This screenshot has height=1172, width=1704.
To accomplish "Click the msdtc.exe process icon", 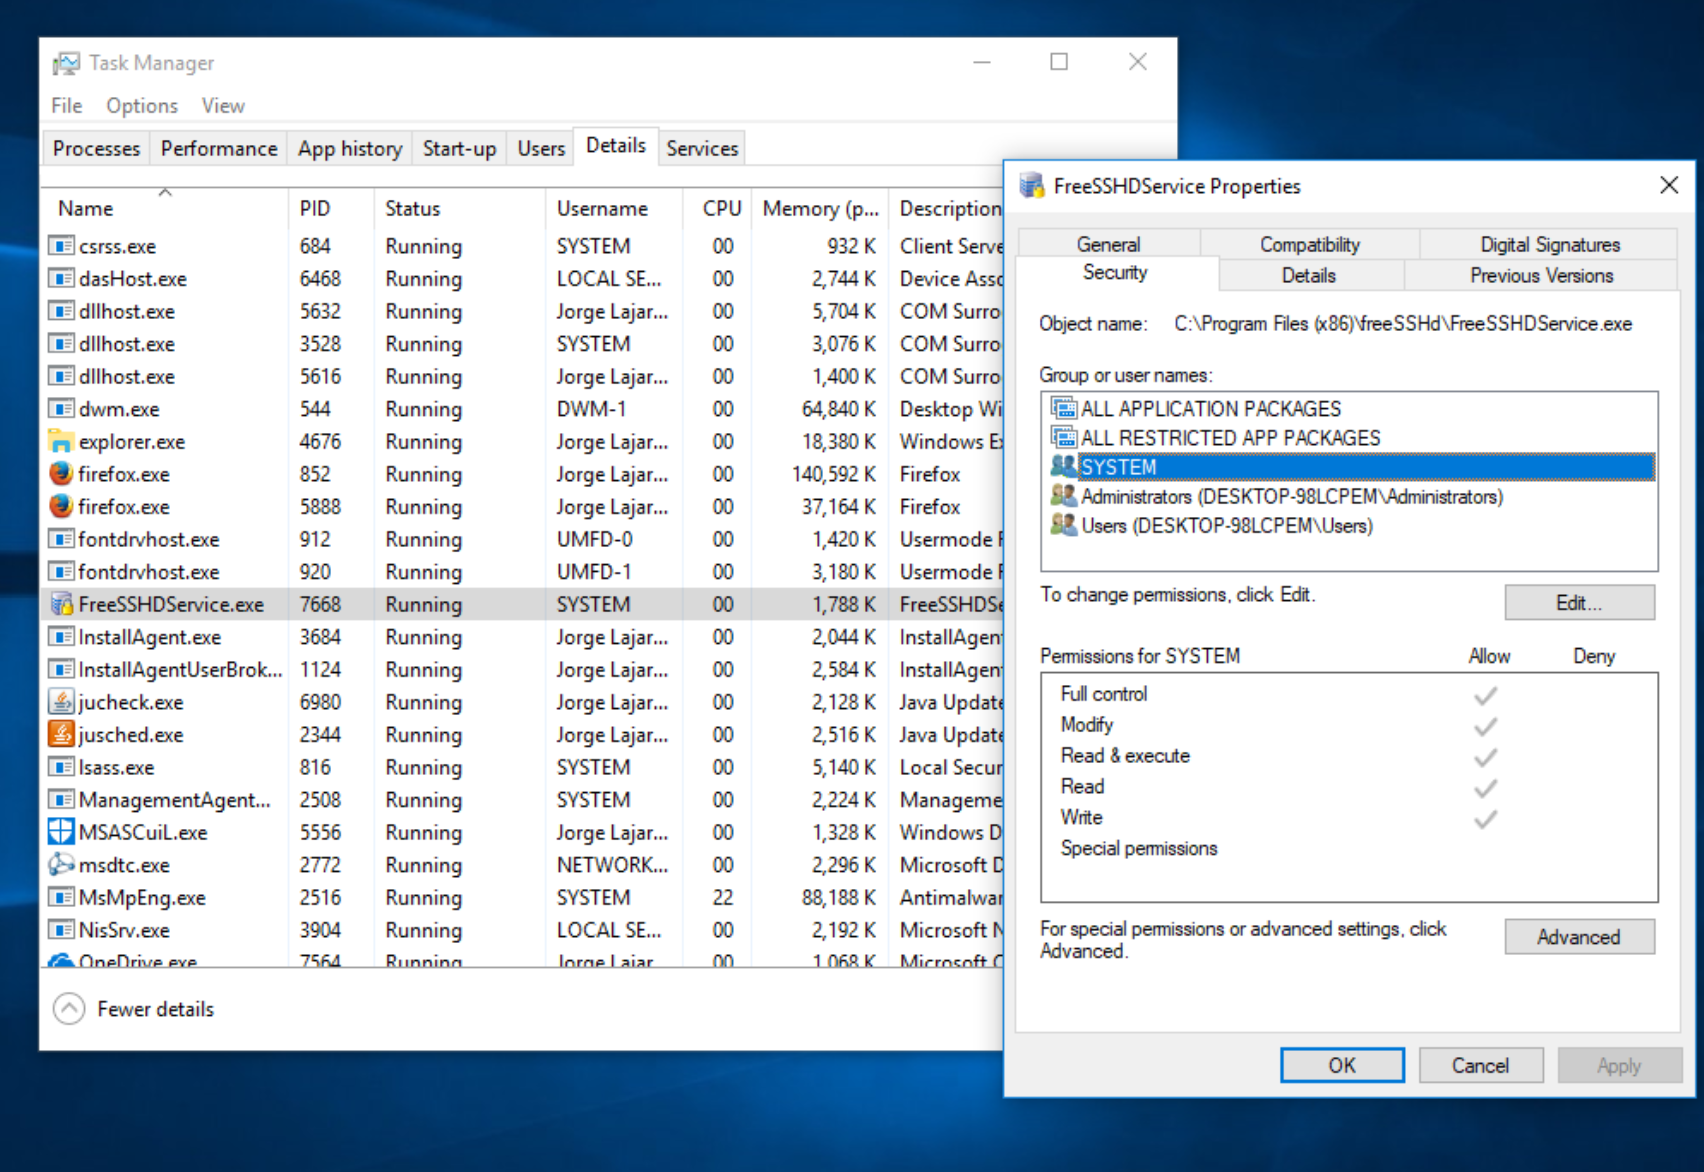I will tap(61, 864).
